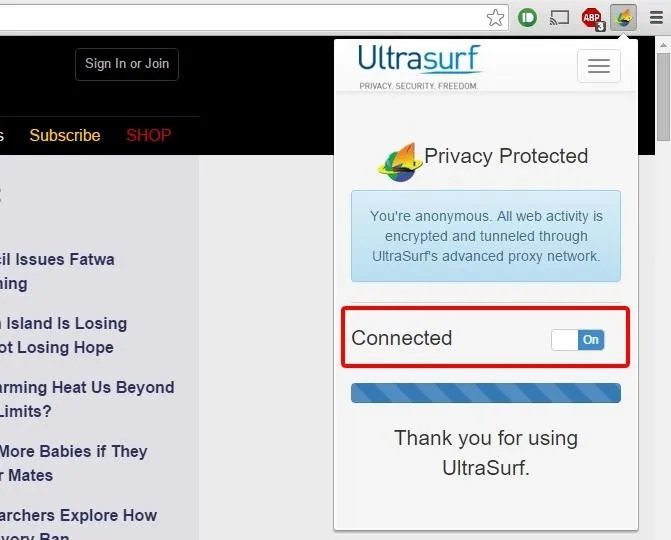The width and height of the screenshot is (671, 540).
Task: Click the UltraSurf extension toolbar icon
Action: pos(623,18)
